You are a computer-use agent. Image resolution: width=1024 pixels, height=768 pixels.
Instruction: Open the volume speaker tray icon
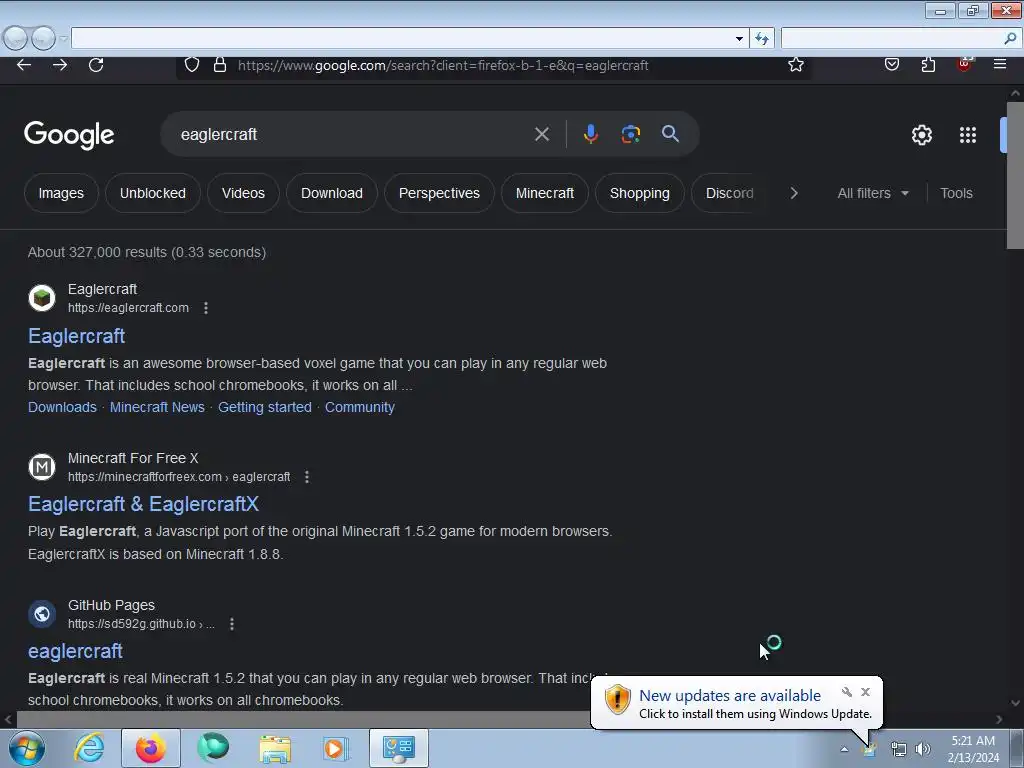[923, 749]
